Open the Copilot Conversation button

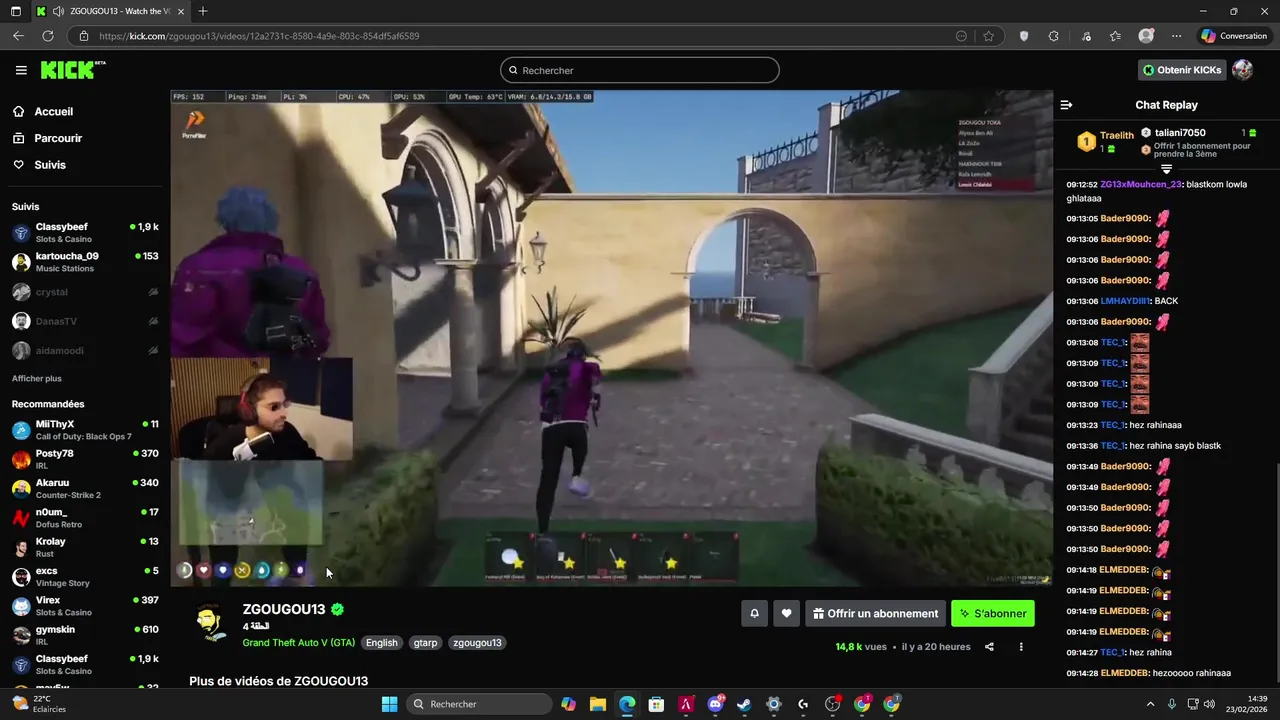(1234, 36)
